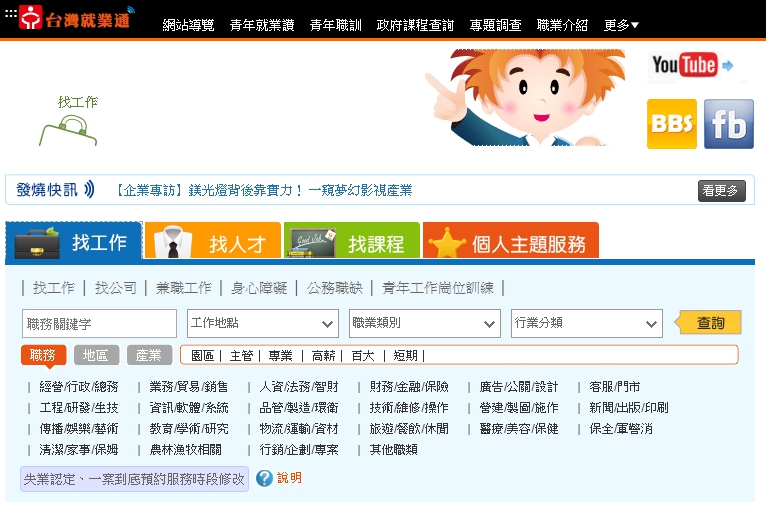The width and height of the screenshot is (766, 510).
Task: Click the cartoon mascot banner image
Action: pyautogui.click(x=525, y=97)
